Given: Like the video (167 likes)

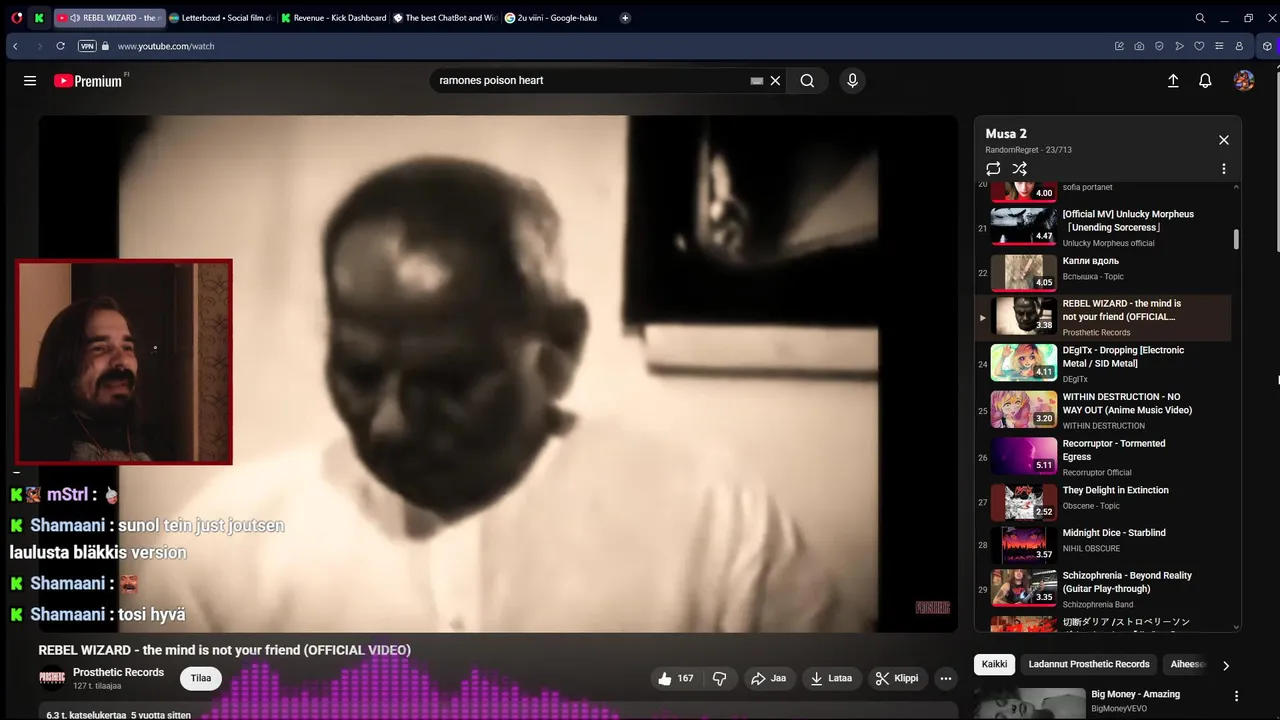Looking at the screenshot, I should pyautogui.click(x=675, y=678).
